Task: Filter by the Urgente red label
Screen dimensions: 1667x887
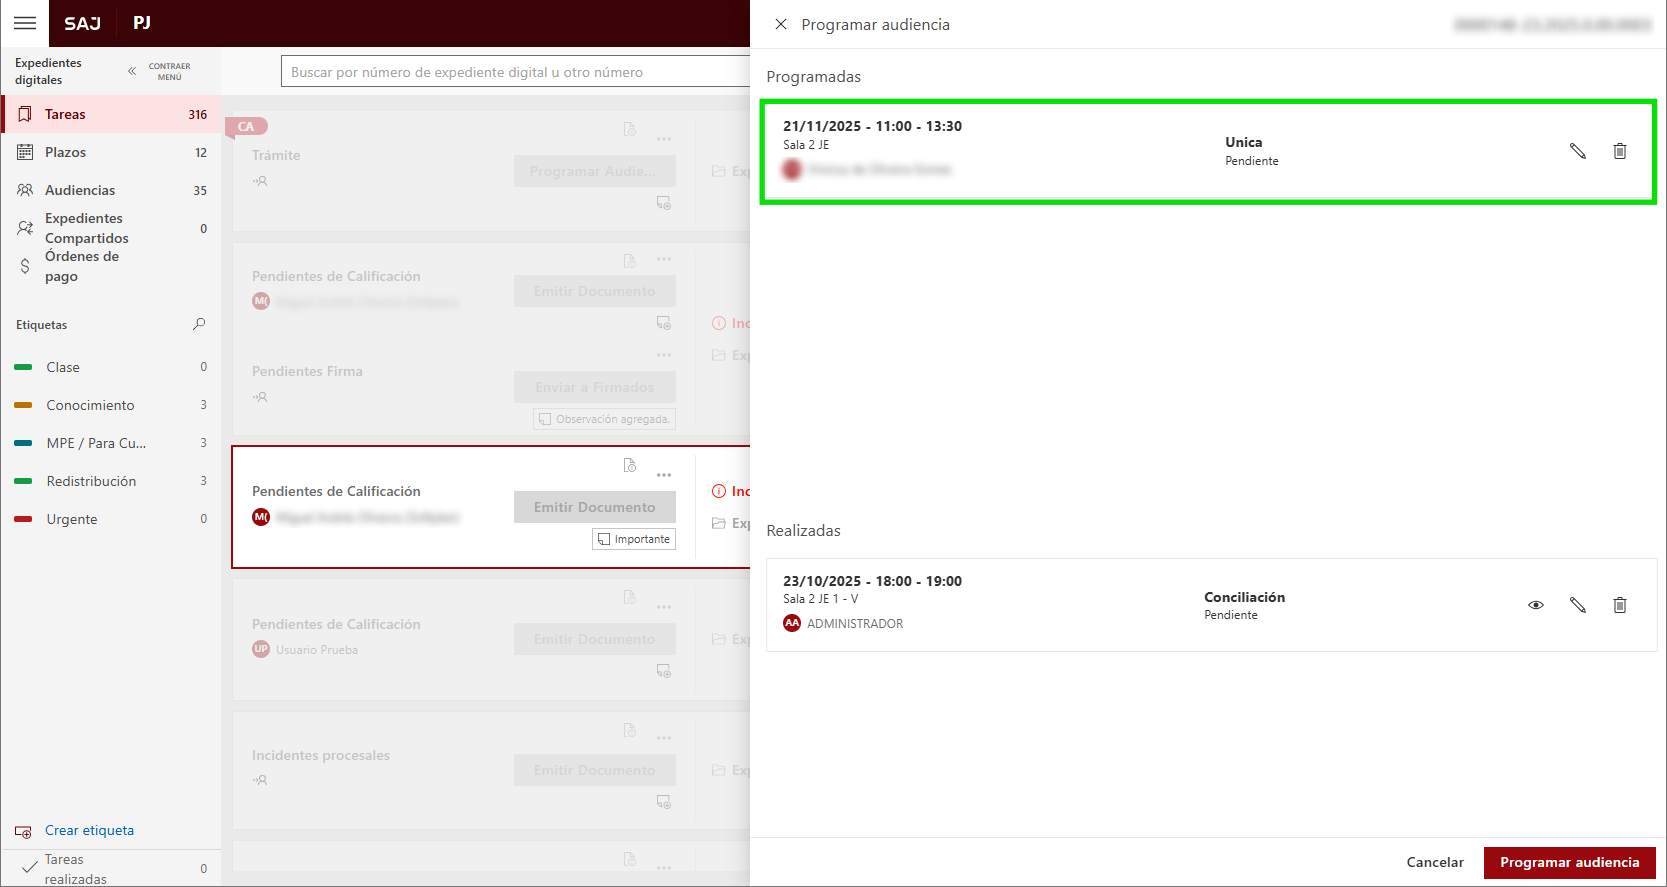Action: (x=72, y=519)
